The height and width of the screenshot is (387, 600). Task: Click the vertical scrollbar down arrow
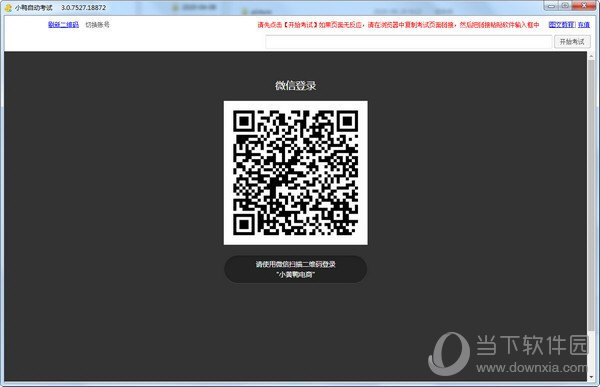591,377
